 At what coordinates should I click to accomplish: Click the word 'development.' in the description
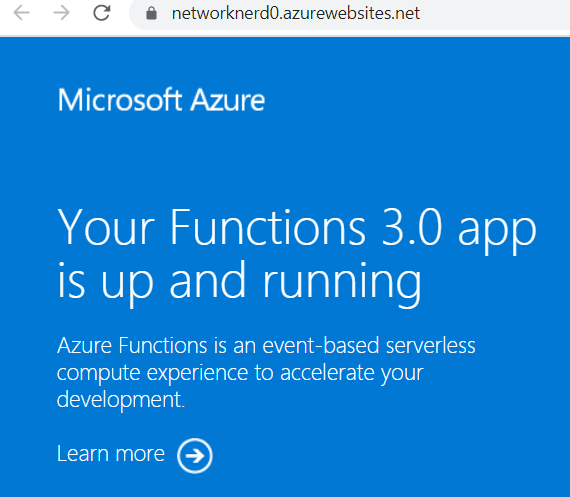tap(121, 400)
